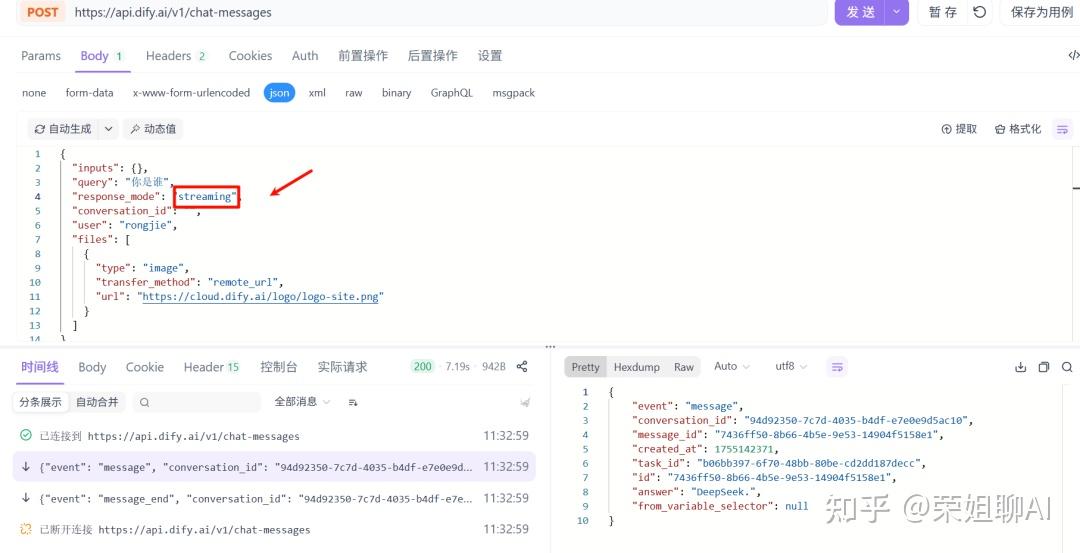Screen dimensions: 1080x553
Task: Open the Auth tab
Action: click(304, 56)
